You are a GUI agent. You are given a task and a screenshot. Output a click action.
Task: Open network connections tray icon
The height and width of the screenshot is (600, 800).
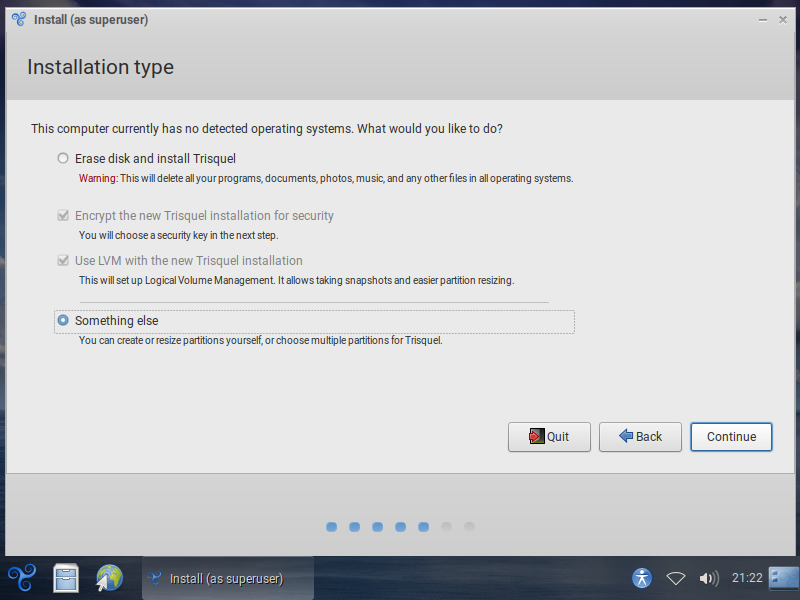coord(676,578)
